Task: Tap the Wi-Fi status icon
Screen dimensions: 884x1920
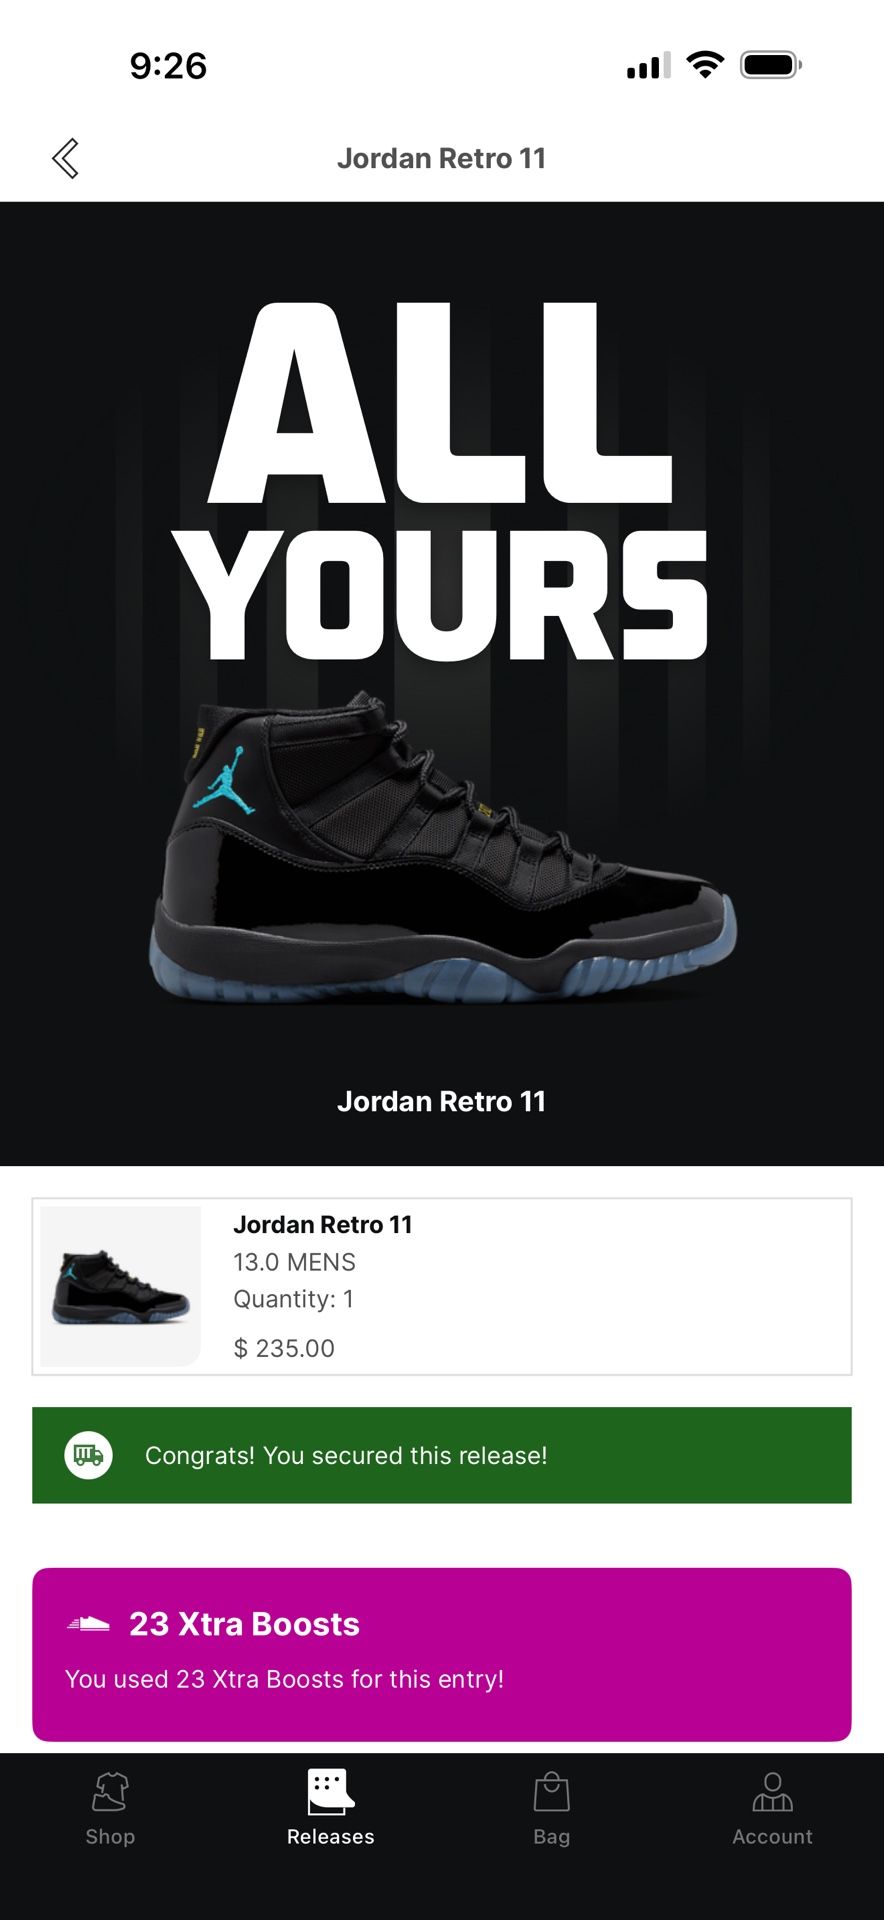Action: pos(705,65)
